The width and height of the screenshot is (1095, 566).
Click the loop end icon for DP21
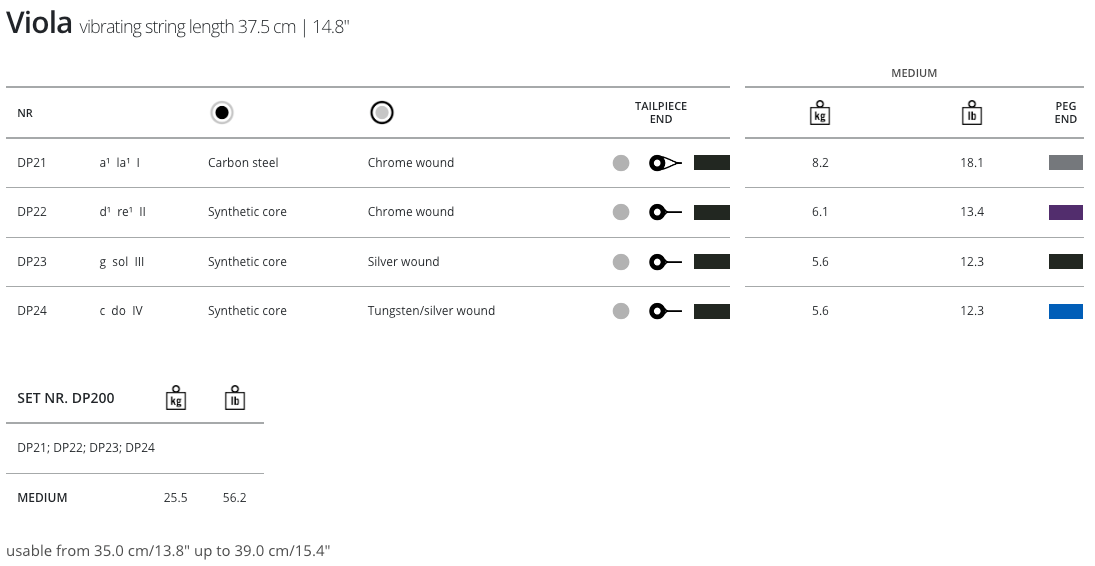(x=665, y=163)
